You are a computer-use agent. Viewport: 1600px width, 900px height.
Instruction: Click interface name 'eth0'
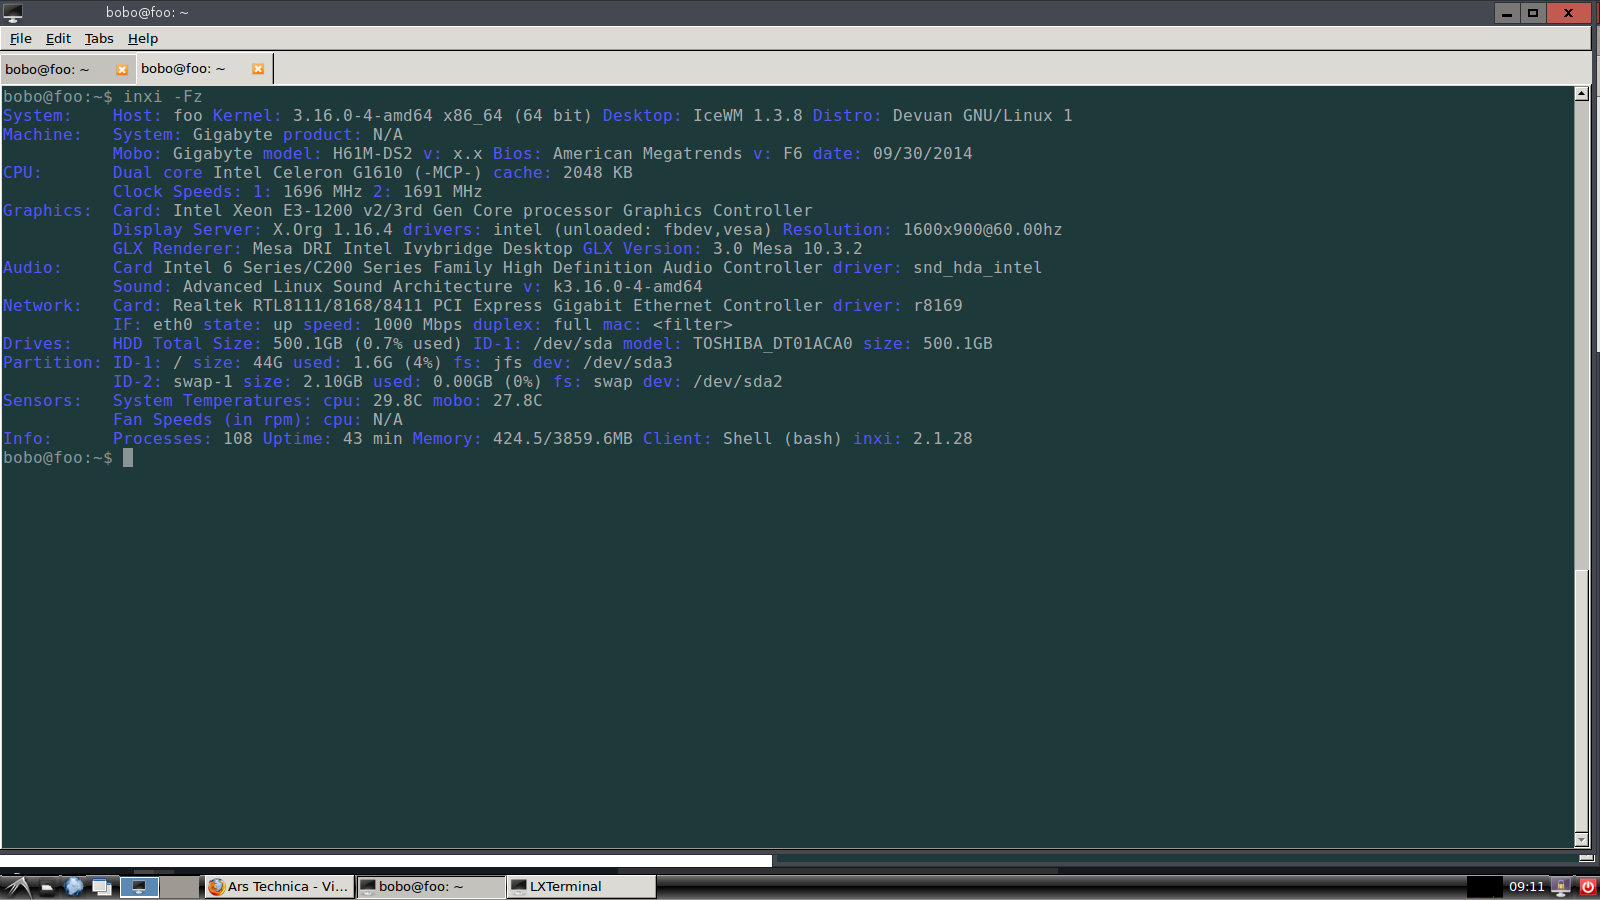[173, 325]
